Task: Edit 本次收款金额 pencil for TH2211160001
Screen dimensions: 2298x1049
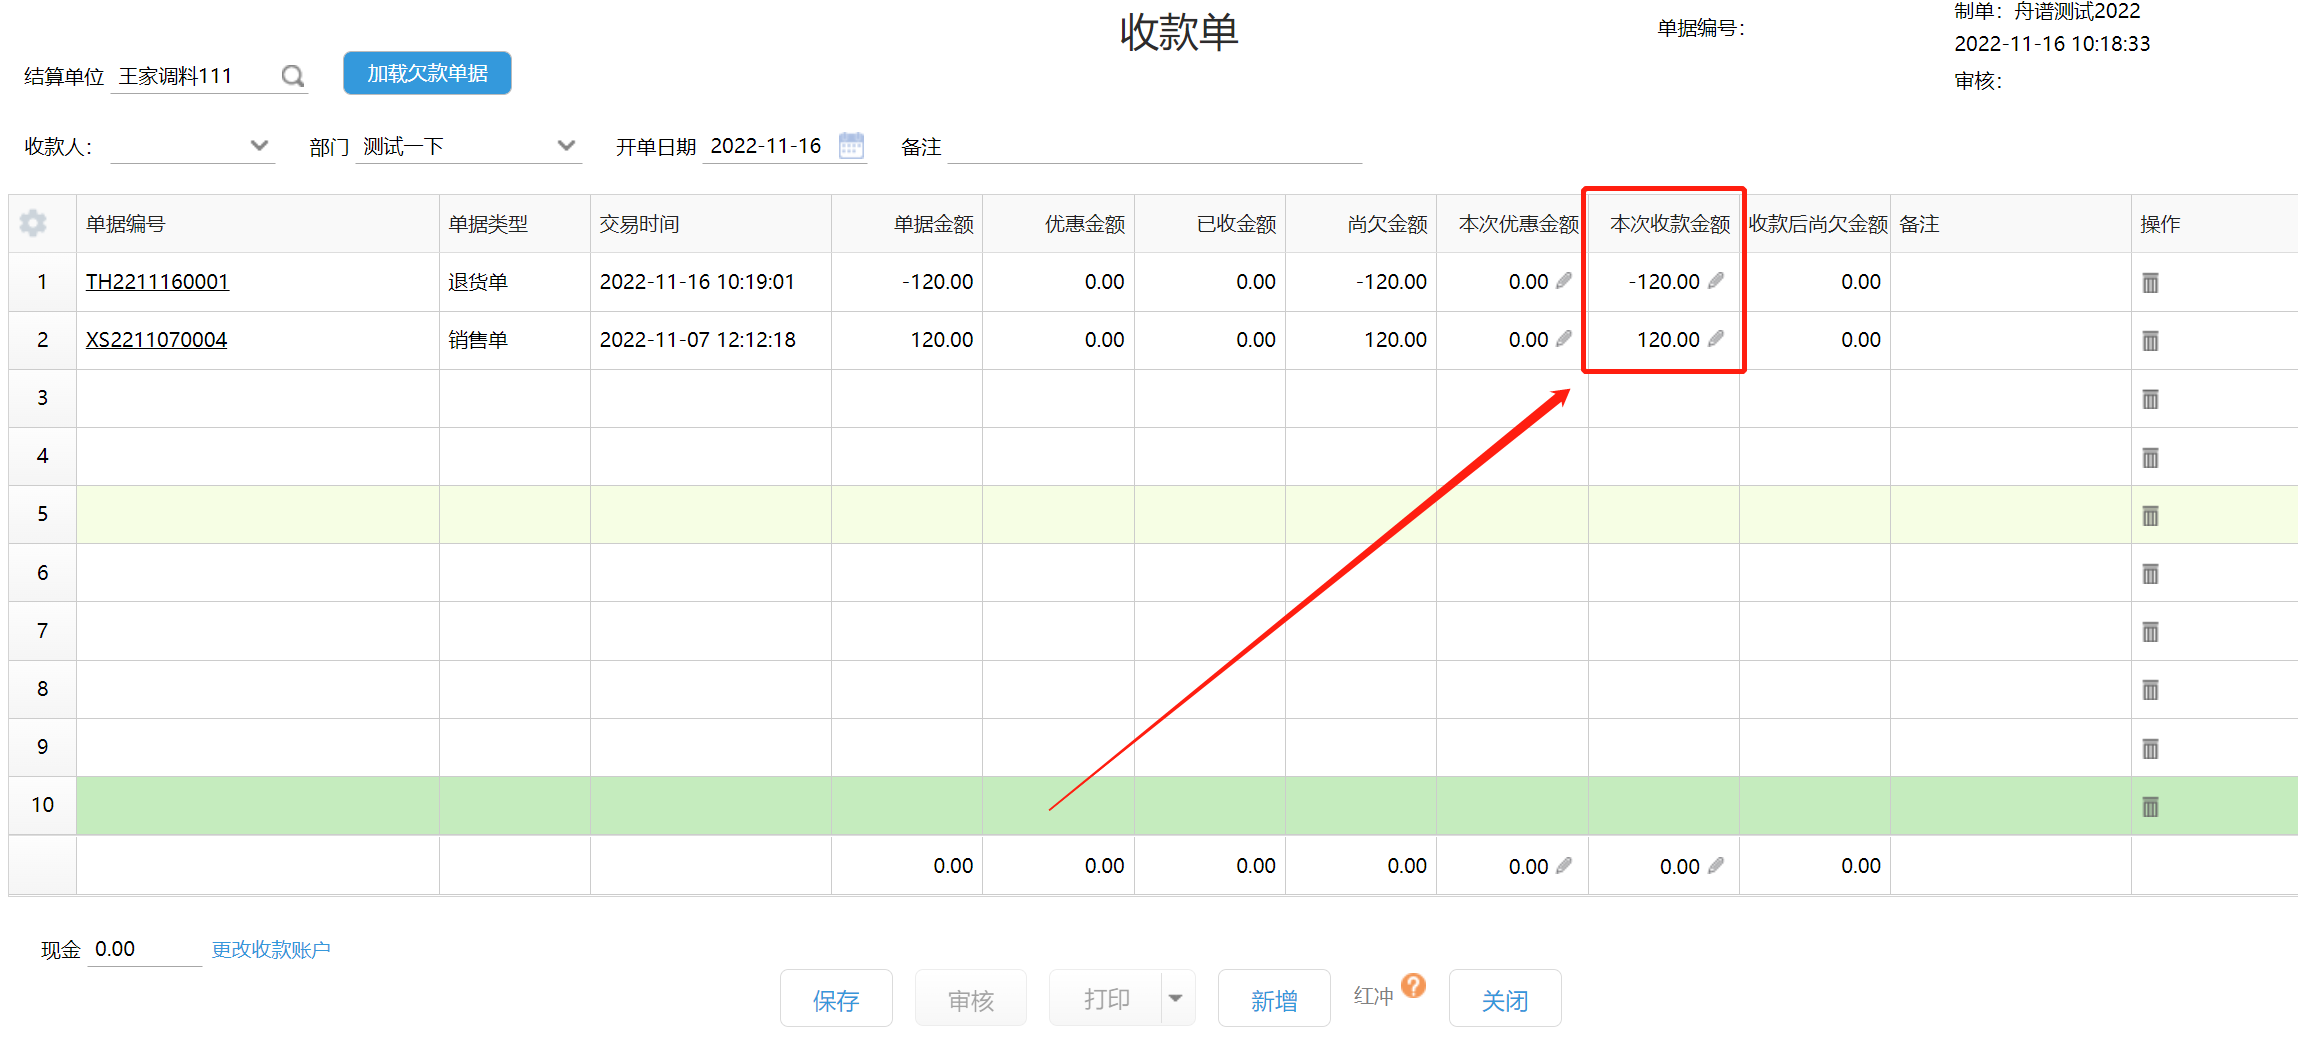Action: [x=1716, y=281]
